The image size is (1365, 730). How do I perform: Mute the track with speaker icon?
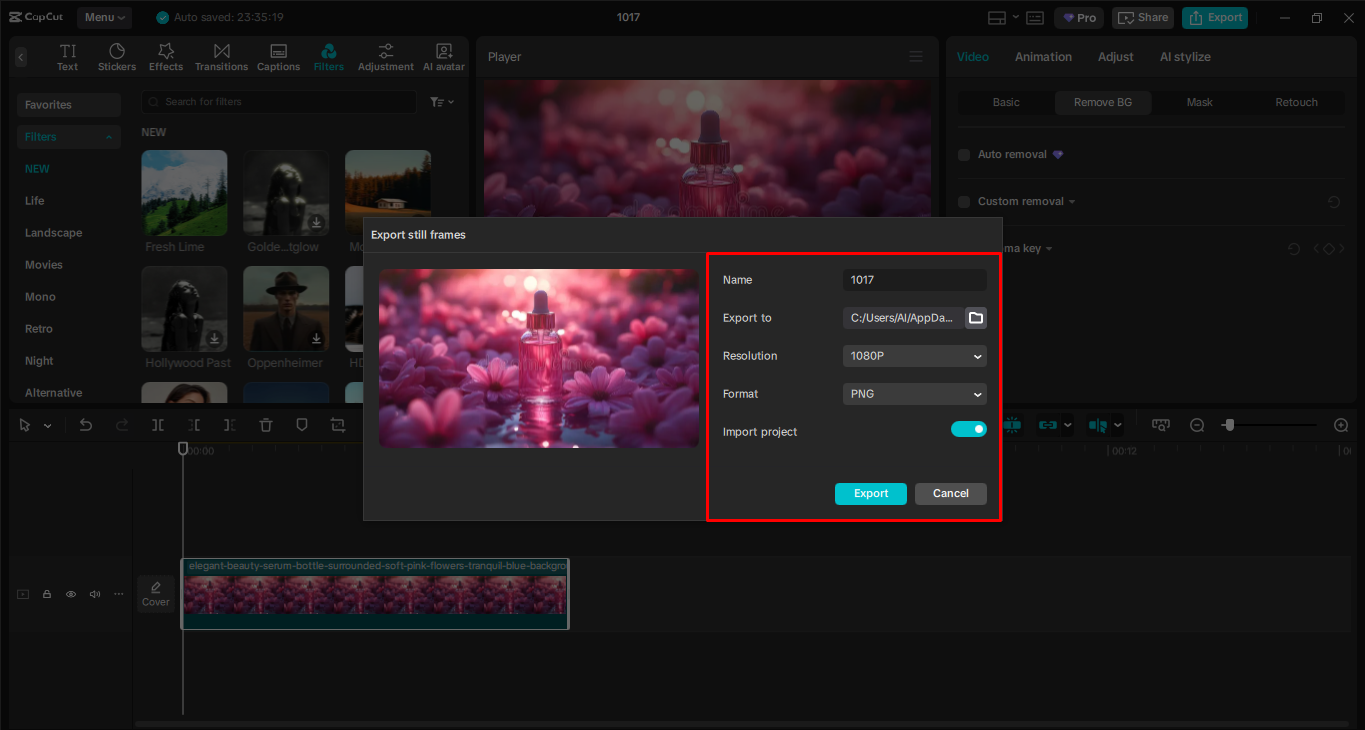pos(95,594)
